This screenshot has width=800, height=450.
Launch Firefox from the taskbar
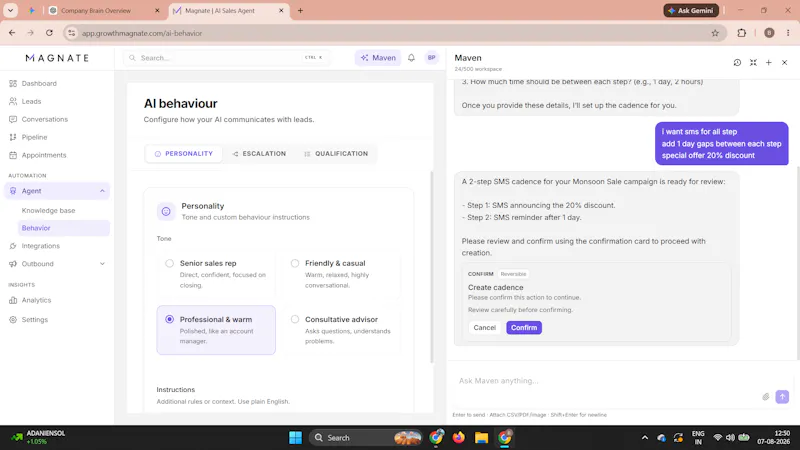[x=458, y=437]
